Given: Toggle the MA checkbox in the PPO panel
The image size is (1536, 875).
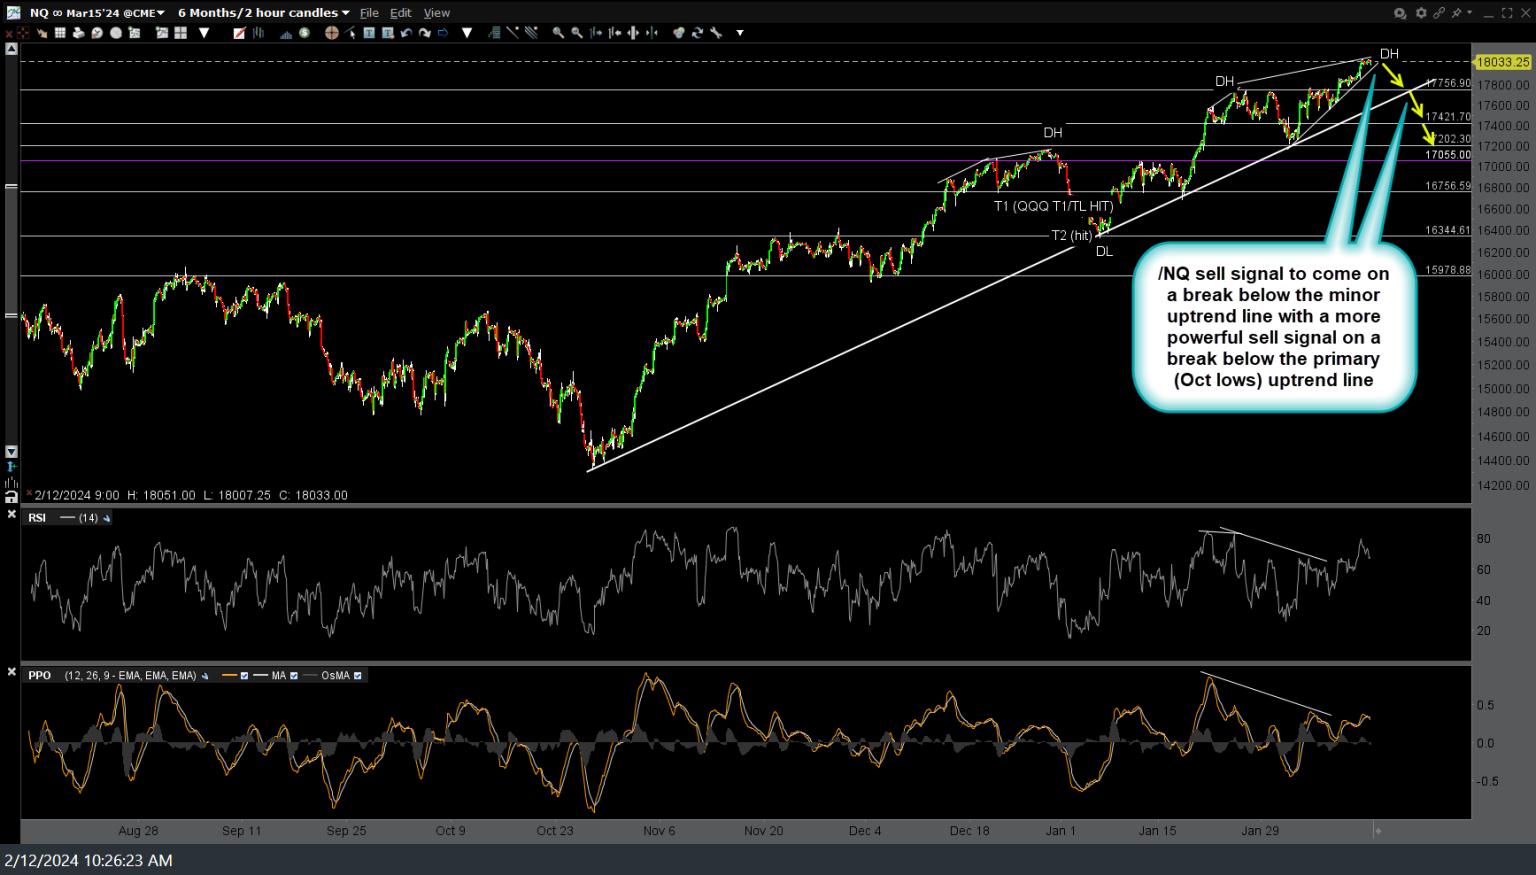Looking at the screenshot, I should (294, 675).
